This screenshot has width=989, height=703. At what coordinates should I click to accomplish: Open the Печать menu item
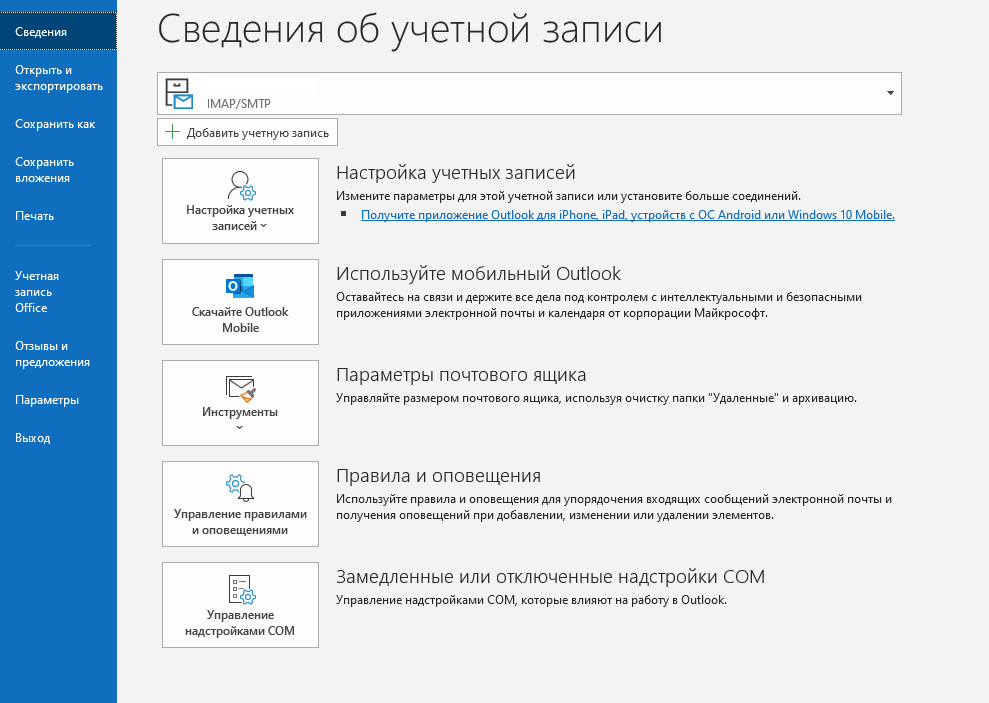coord(35,216)
